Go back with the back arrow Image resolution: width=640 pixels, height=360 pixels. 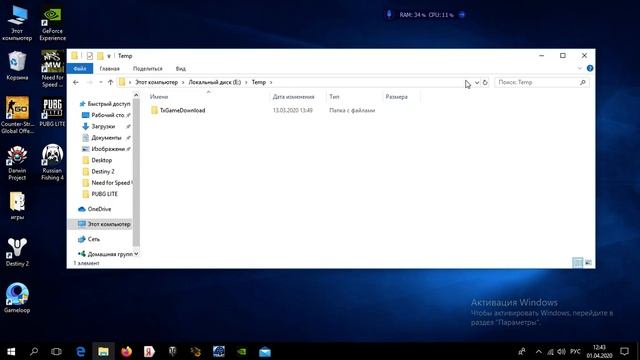(76, 82)
